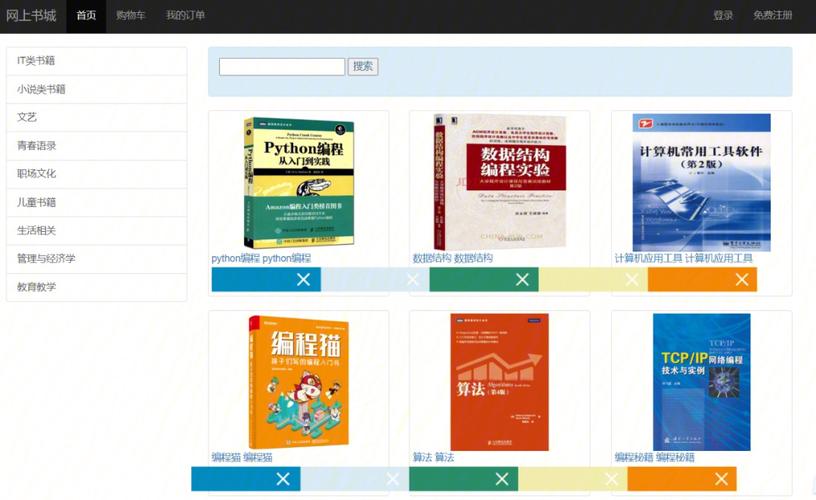The width and height of the screenshot is (816, 500).
Task: Close the orange bar beneath 编程秘籍 title
Action: coord(721,479)
